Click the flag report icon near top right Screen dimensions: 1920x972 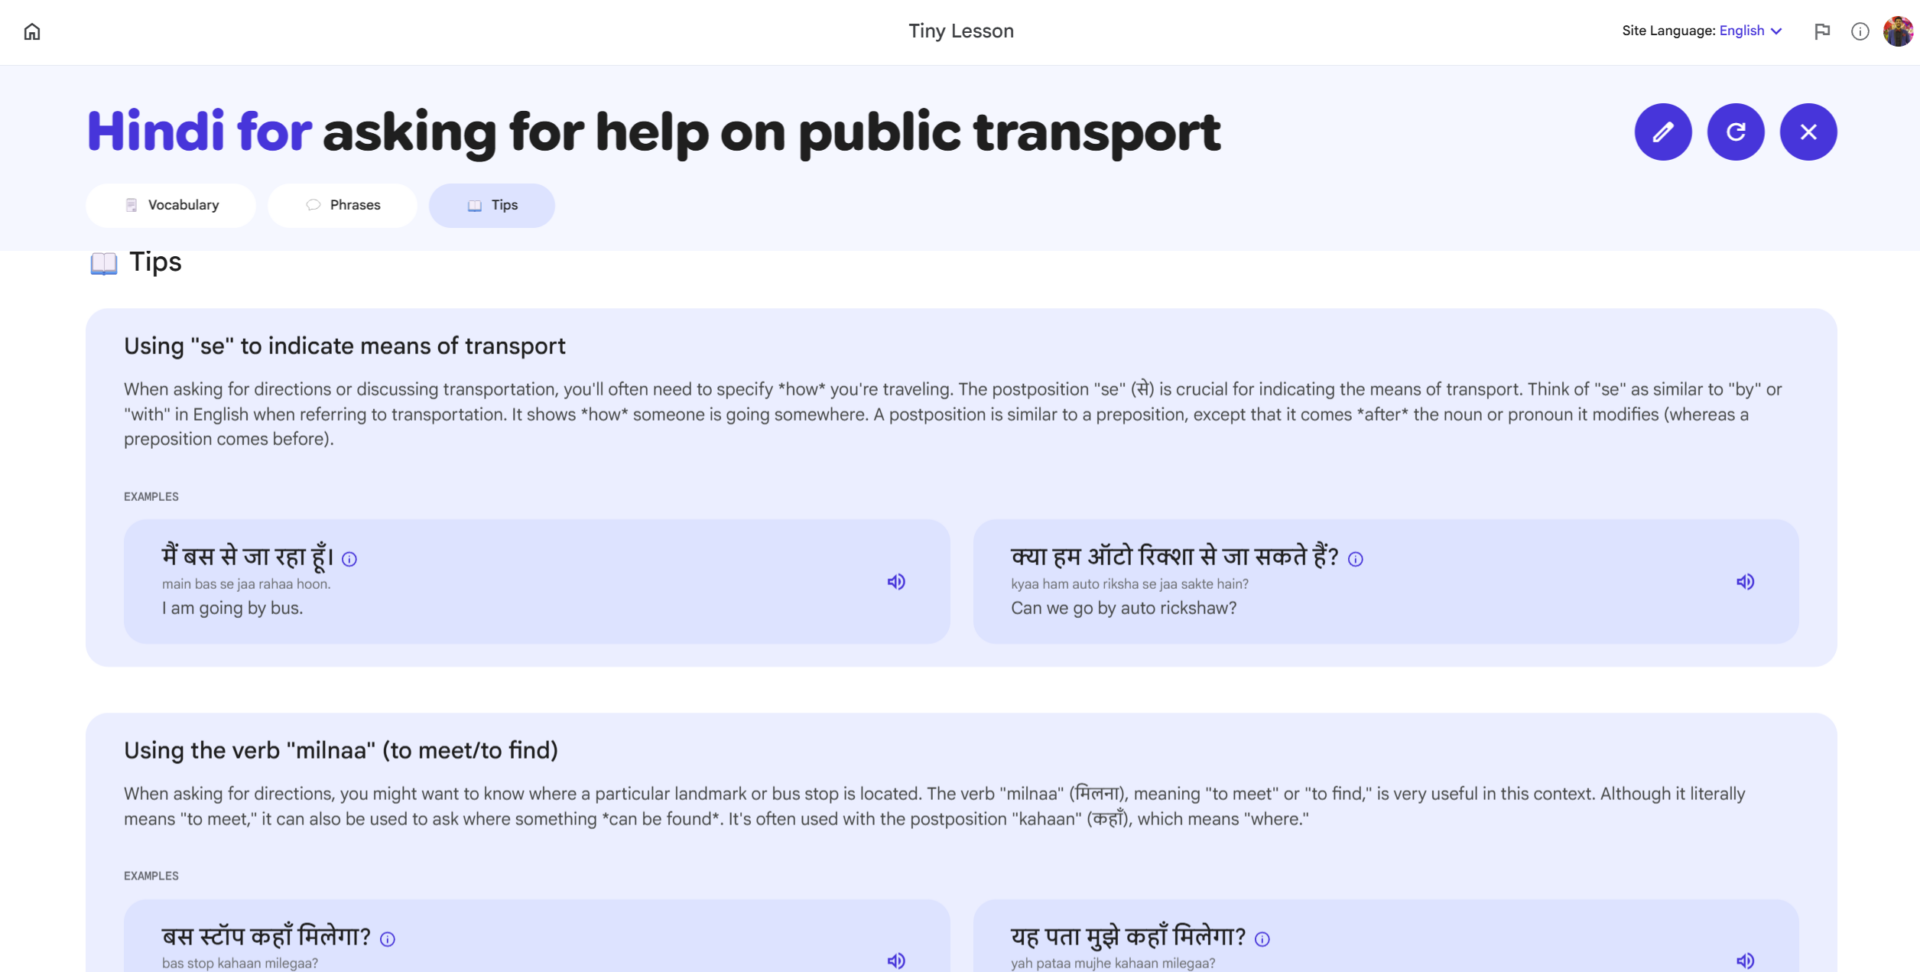(x=1822, y=31)
